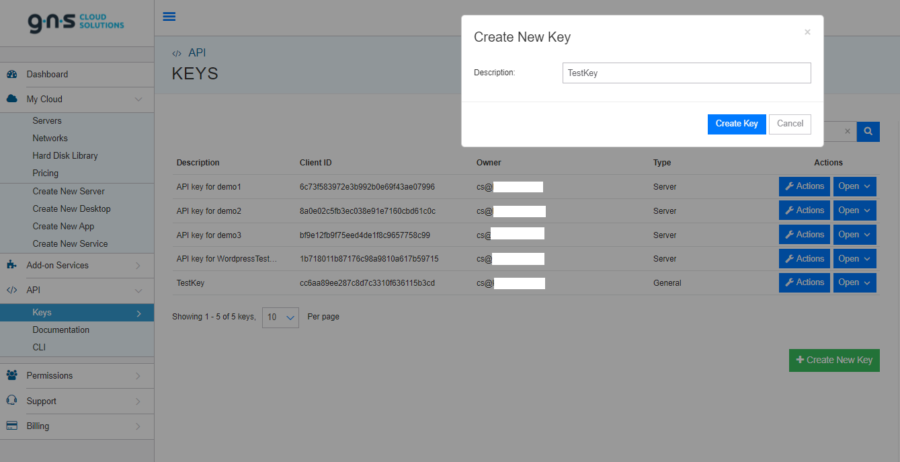Open Hard Disk Library in sidebar
Viewport: 900px width, 462px height.
point(65,156)
